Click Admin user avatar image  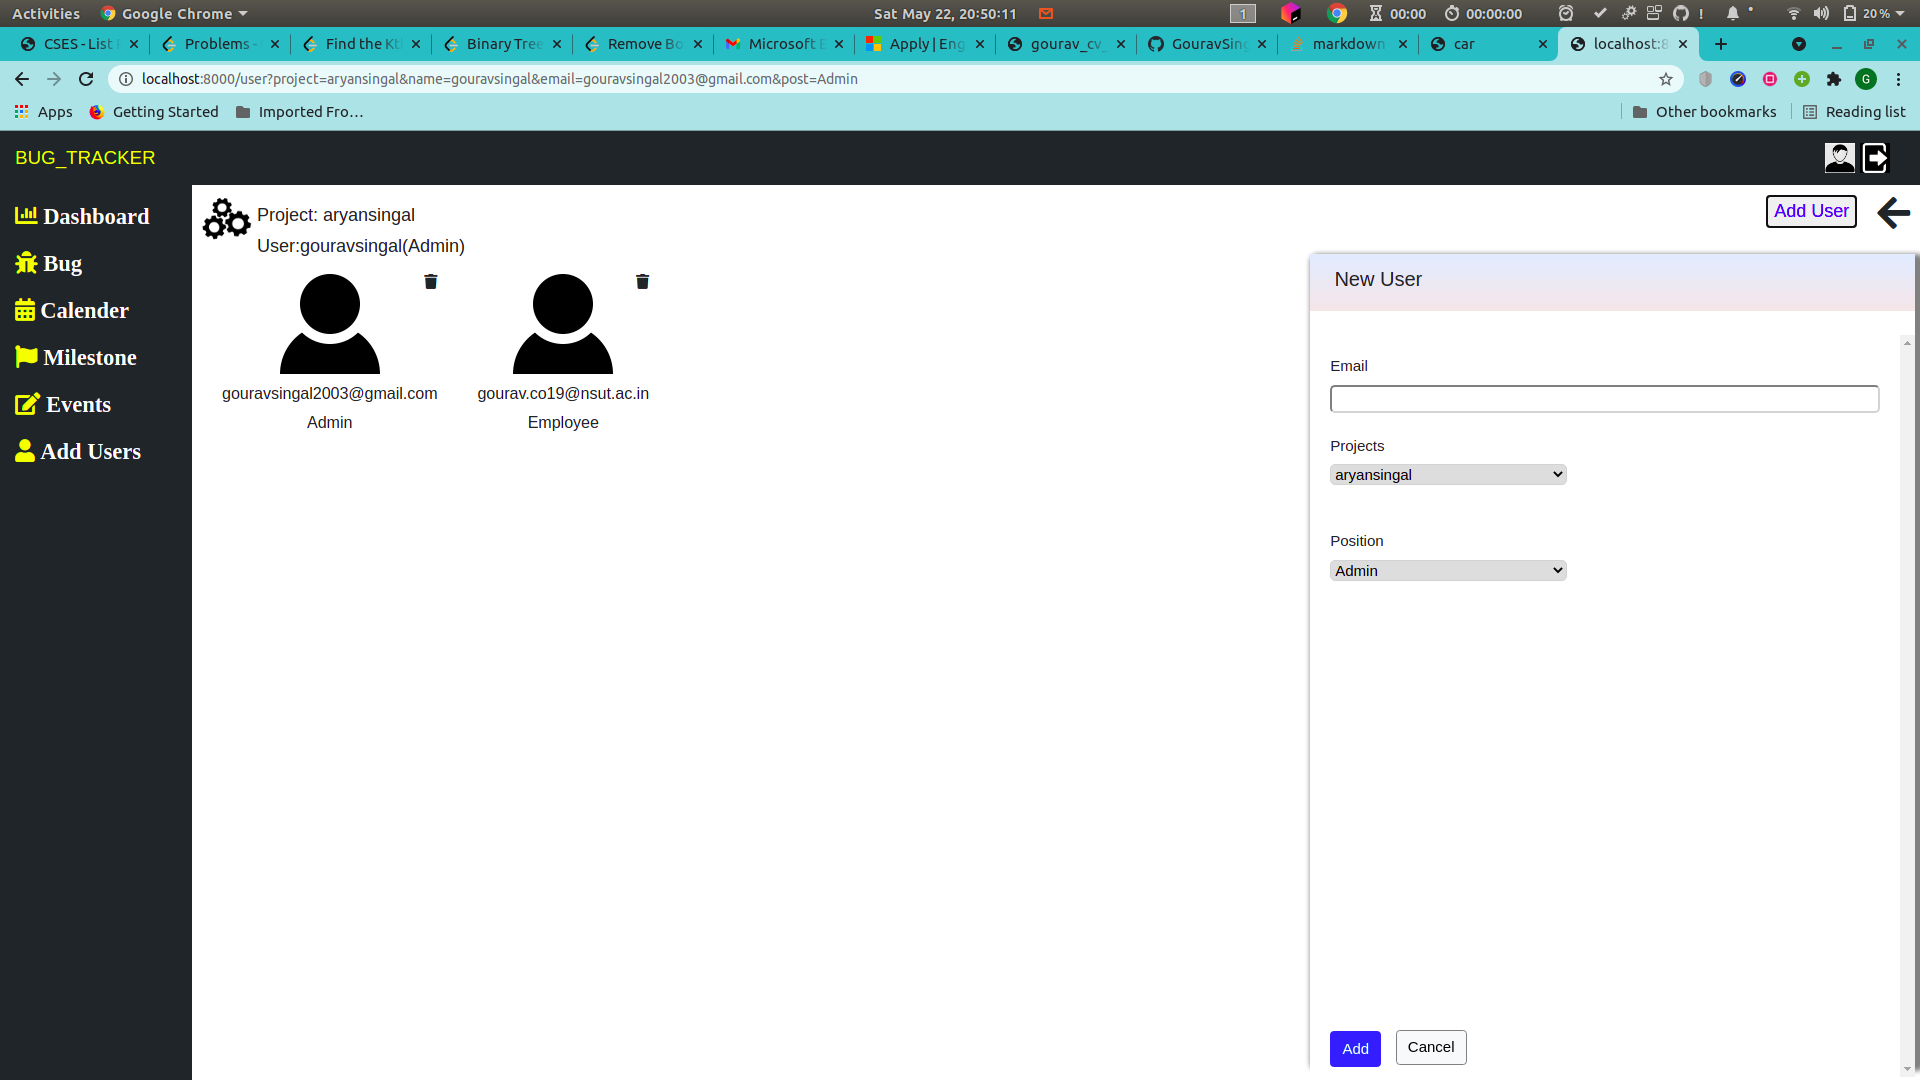click(x=330, y=324)
